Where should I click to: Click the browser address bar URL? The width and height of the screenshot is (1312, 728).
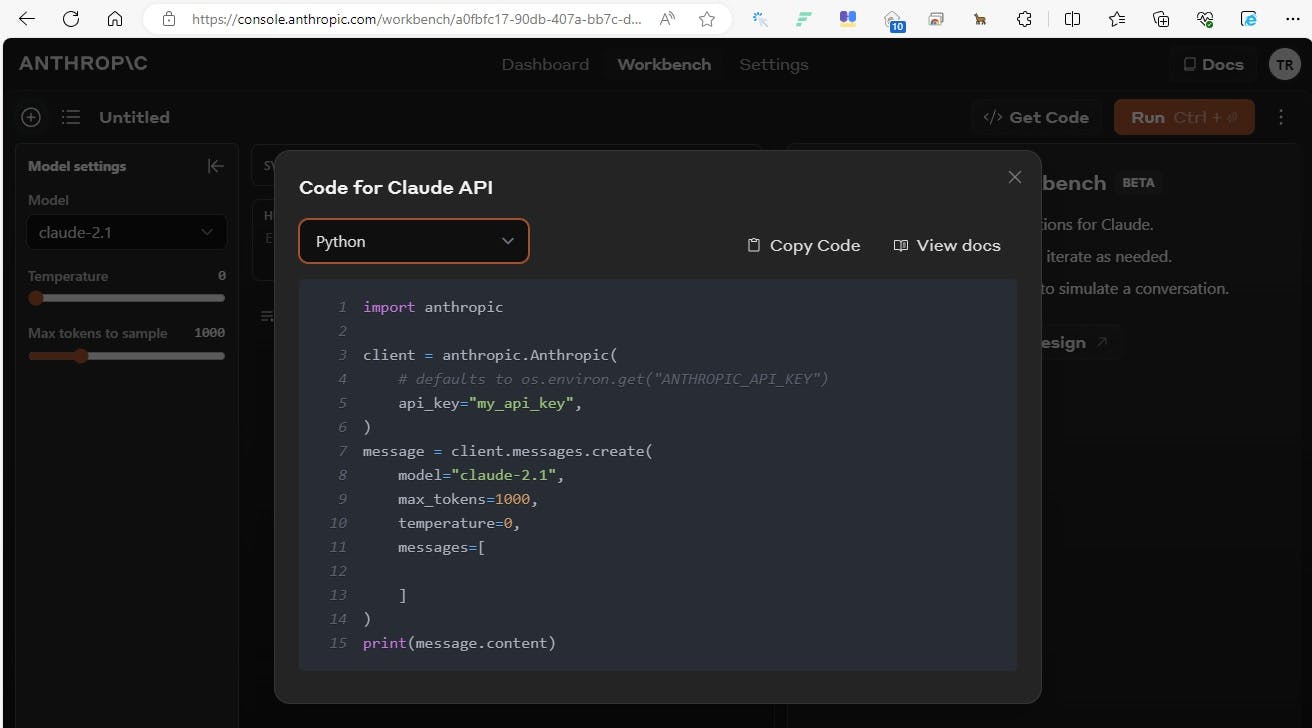coord(416,18)
